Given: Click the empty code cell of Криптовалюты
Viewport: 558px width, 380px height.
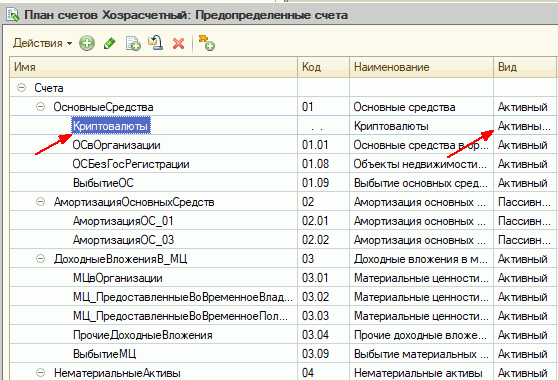Looking at the screenshot, I should click(x=323, y=126).
